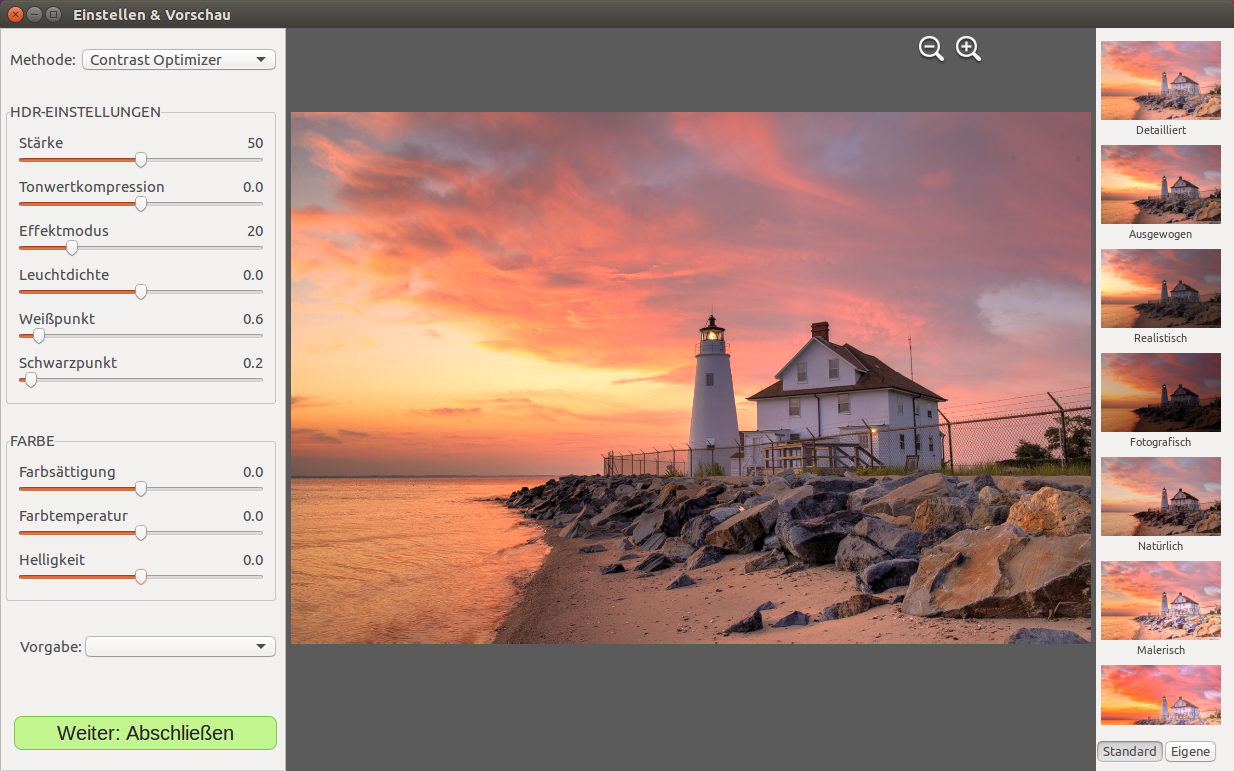Zoom out the preview image
The height and width of the screenshot is (771, 1234).
pyautogui.click(x=931, y=48)
